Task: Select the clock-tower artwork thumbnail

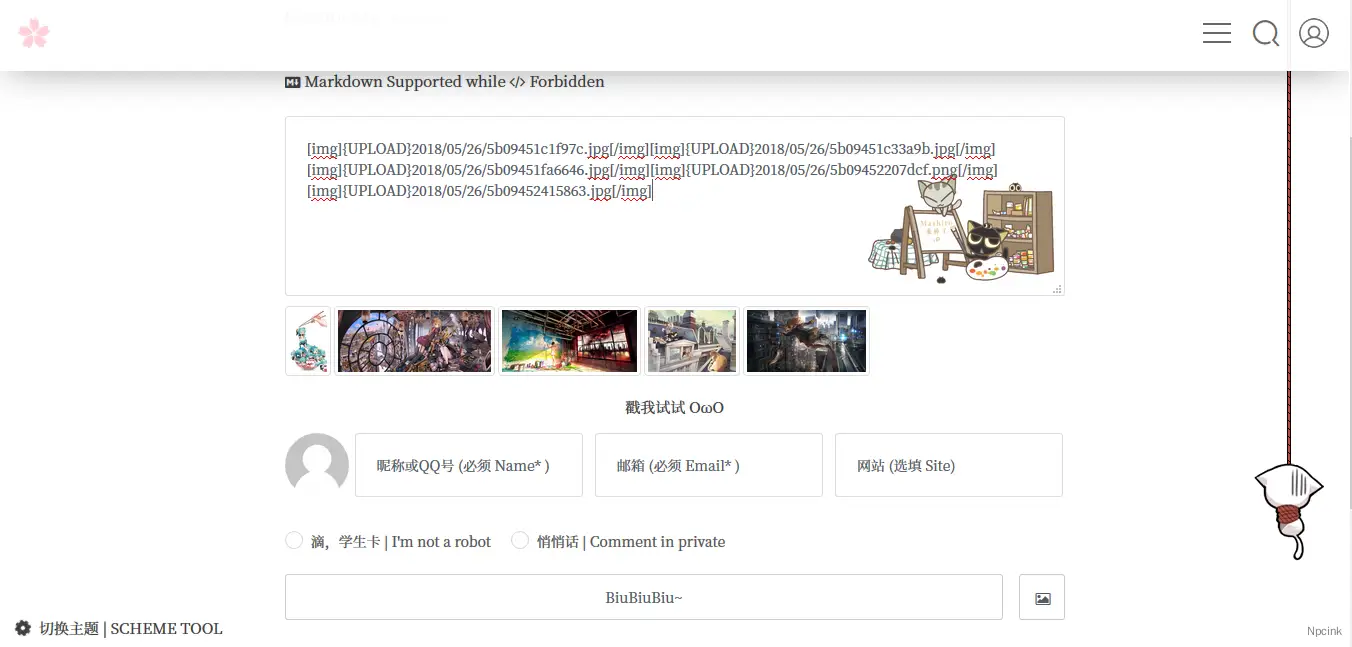Action: [x=415, y=341]
